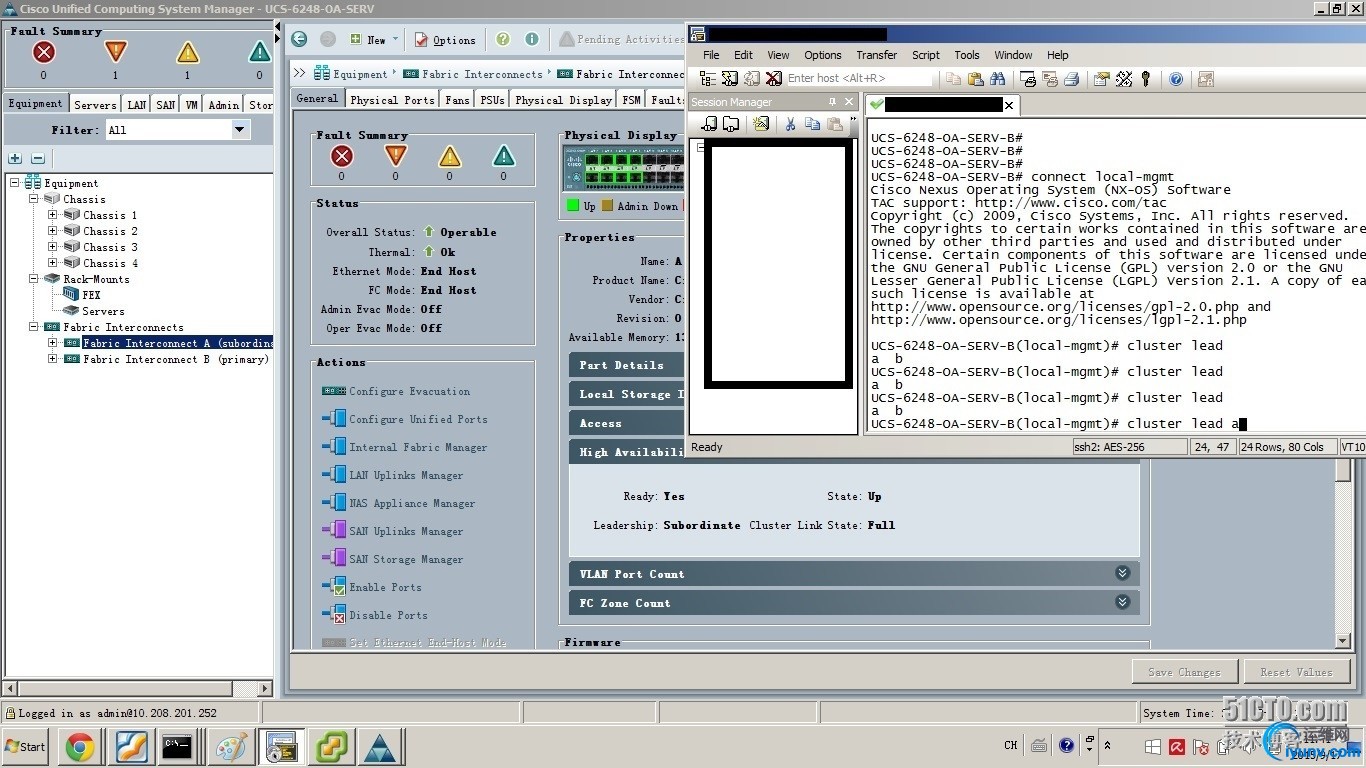Close the SecureCRT session tab

tap(1009, 104)
